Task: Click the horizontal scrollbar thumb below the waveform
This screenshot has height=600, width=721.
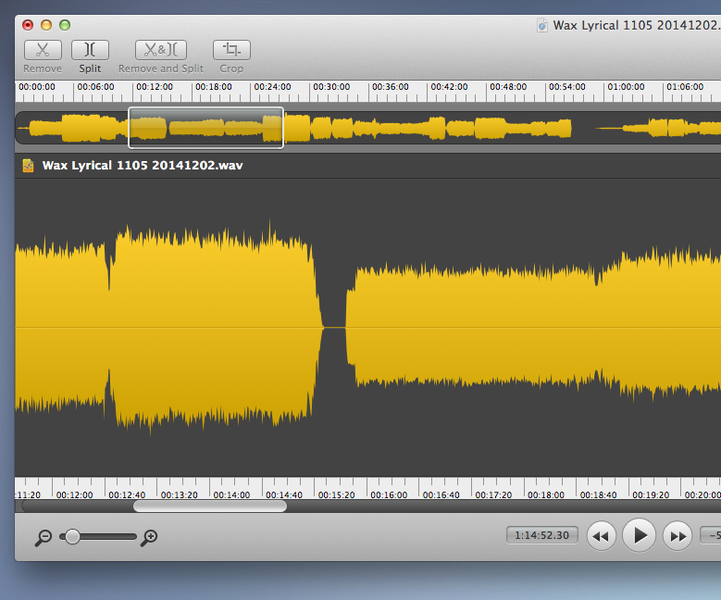Action: coord(209,506)
